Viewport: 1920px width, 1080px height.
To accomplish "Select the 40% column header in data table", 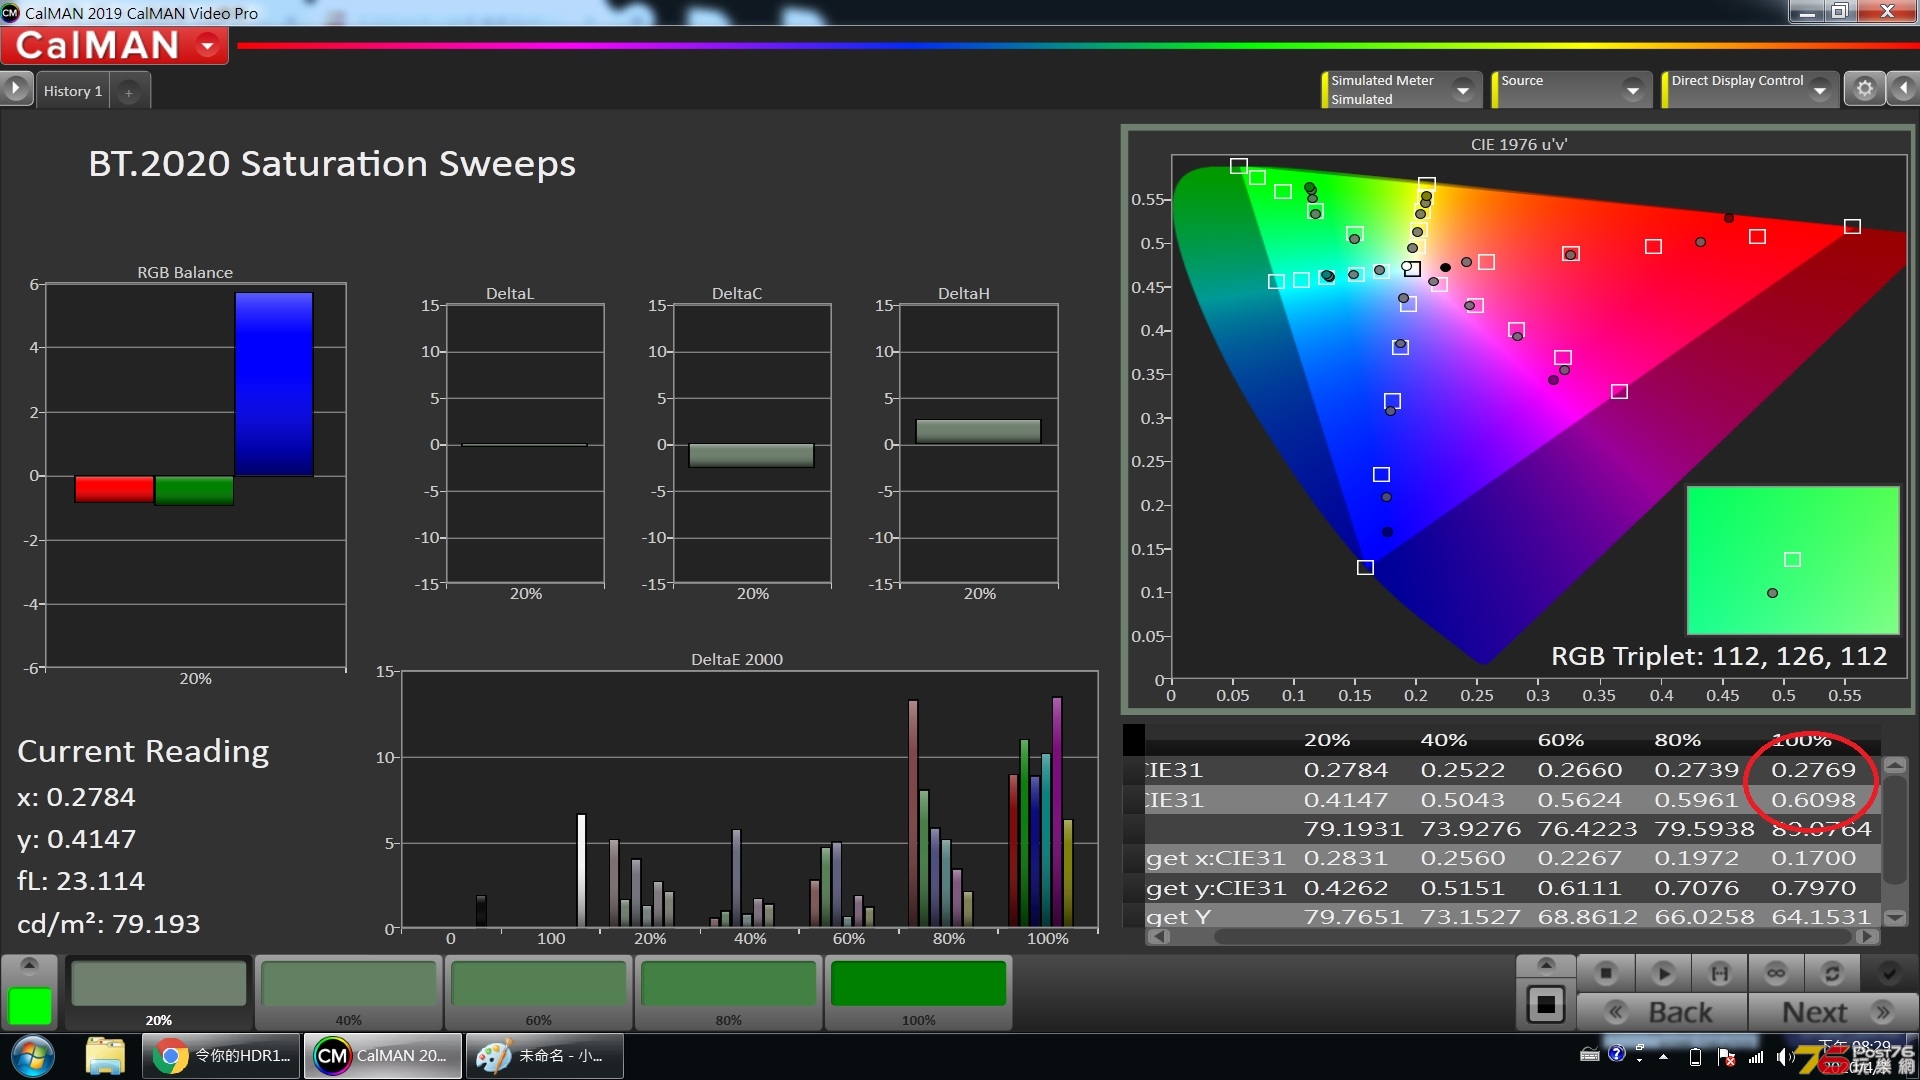I will pyautogui.click(x=1444, y=740).
